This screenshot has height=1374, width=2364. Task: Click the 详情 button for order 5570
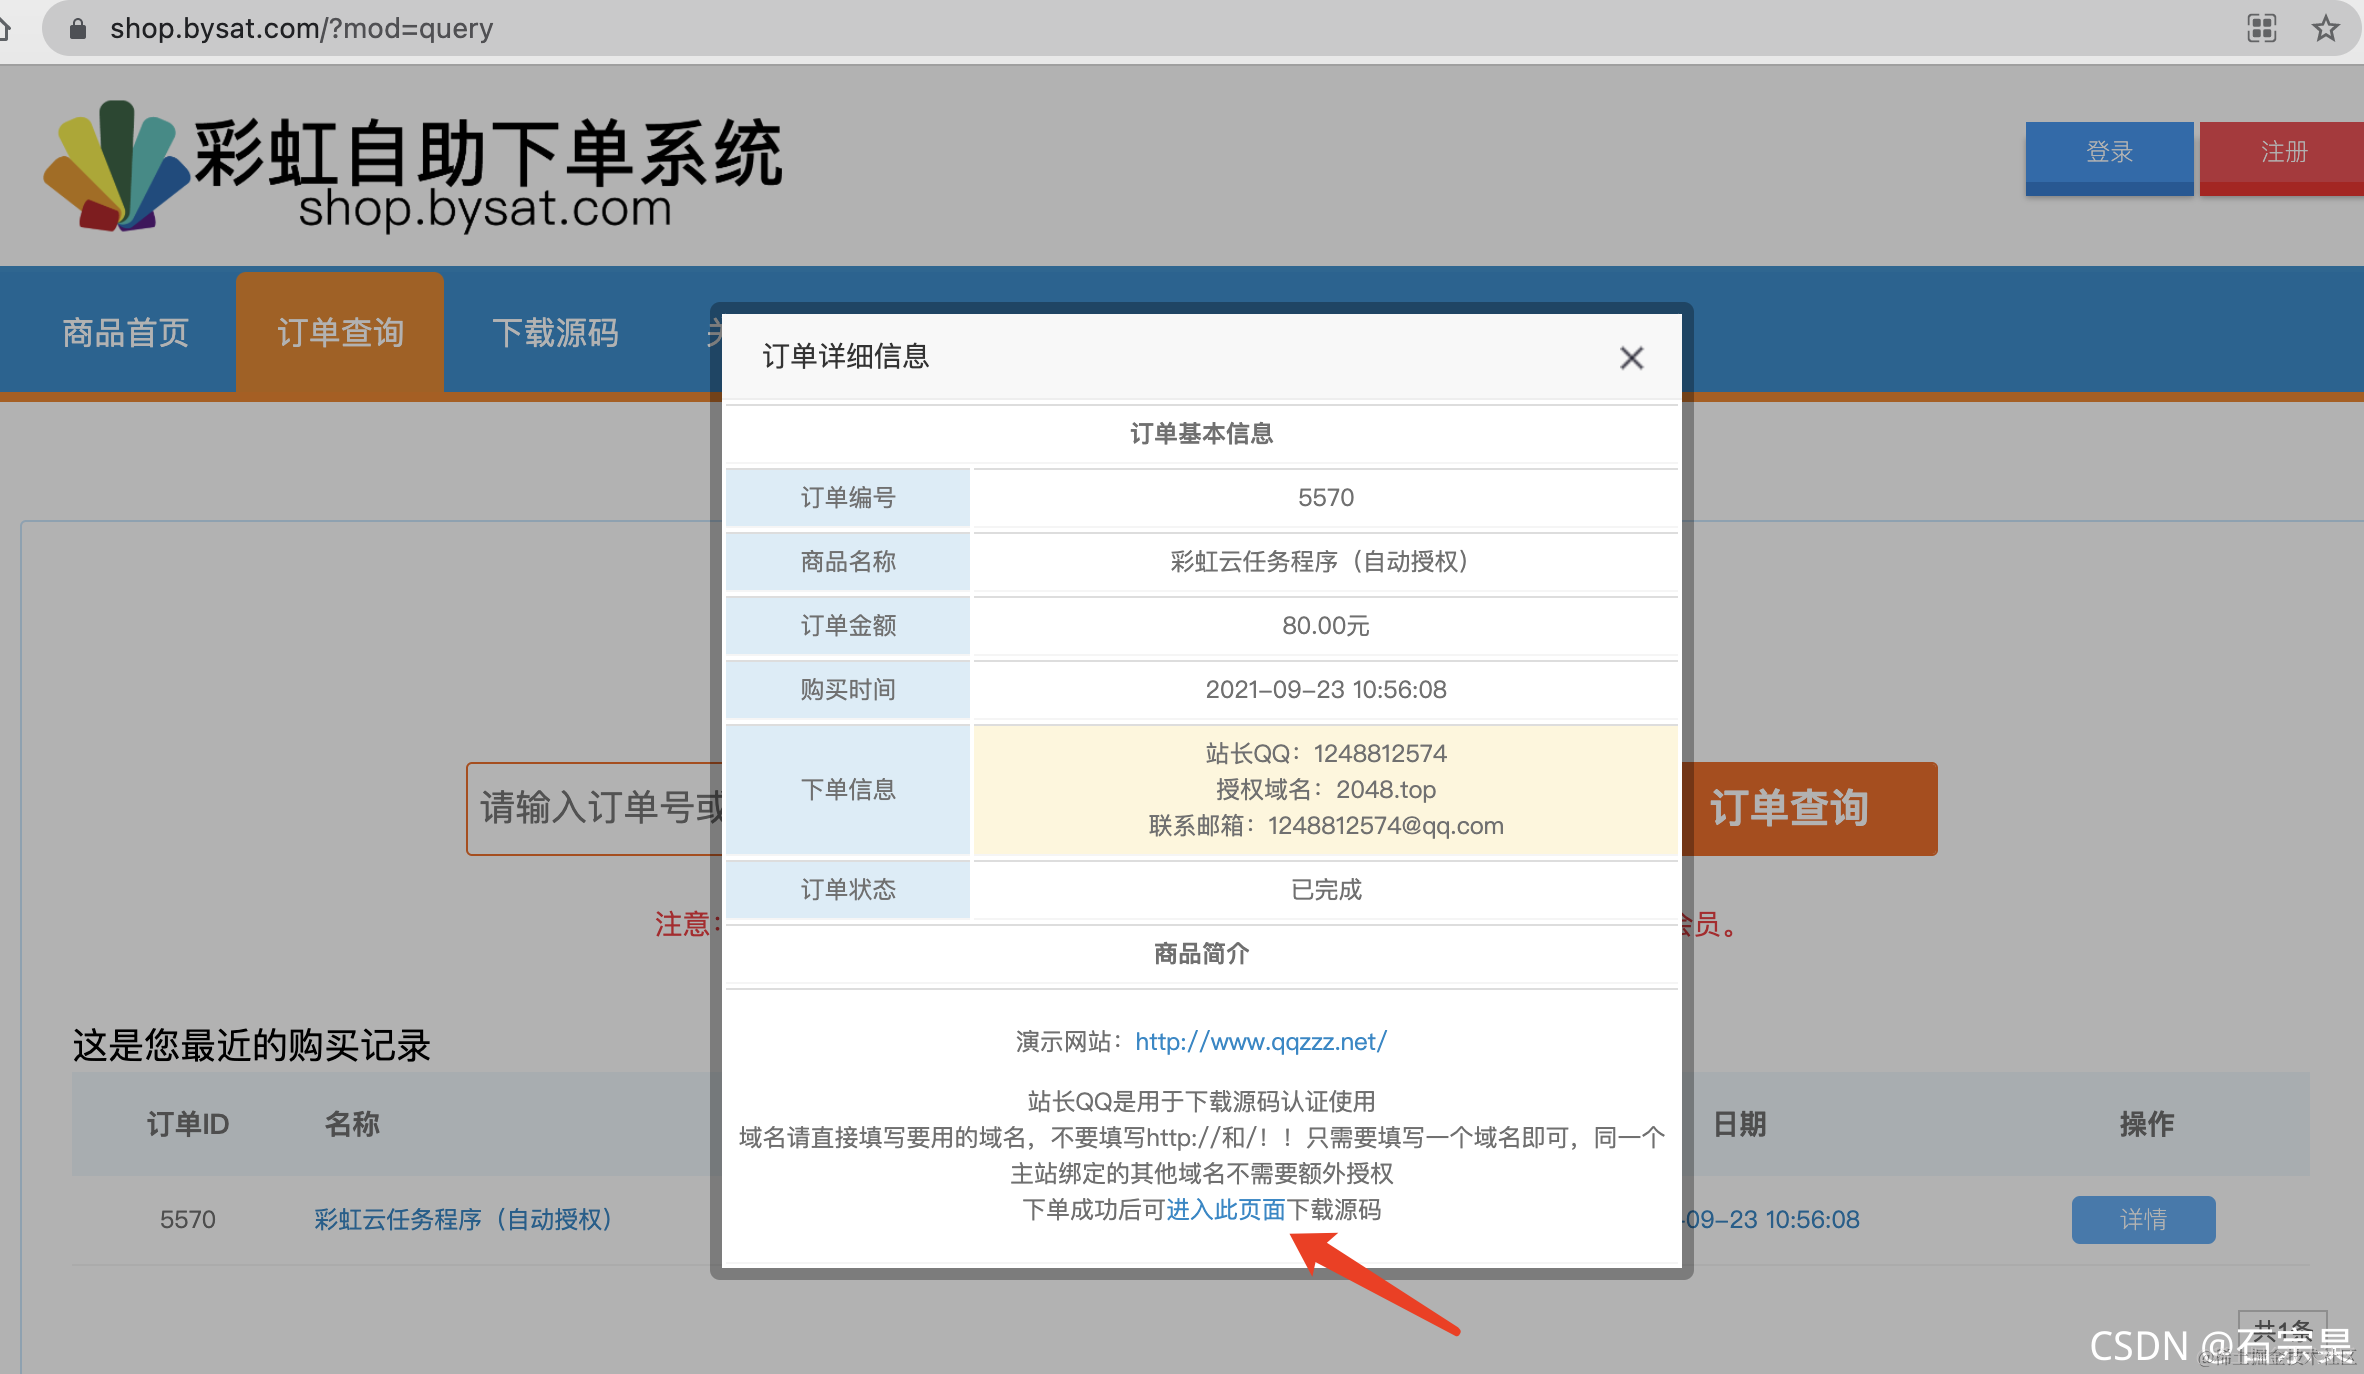coord(2143,1219)
